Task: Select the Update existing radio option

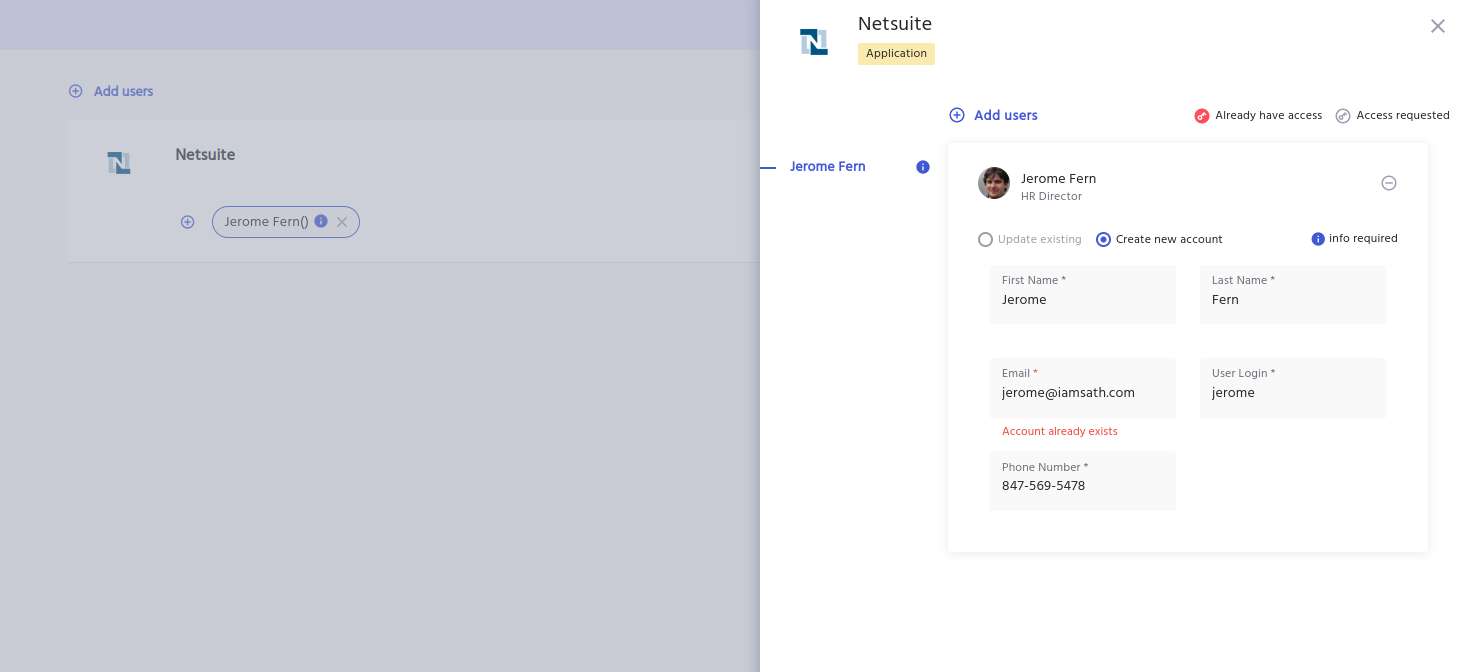Action: click(986, 240)
